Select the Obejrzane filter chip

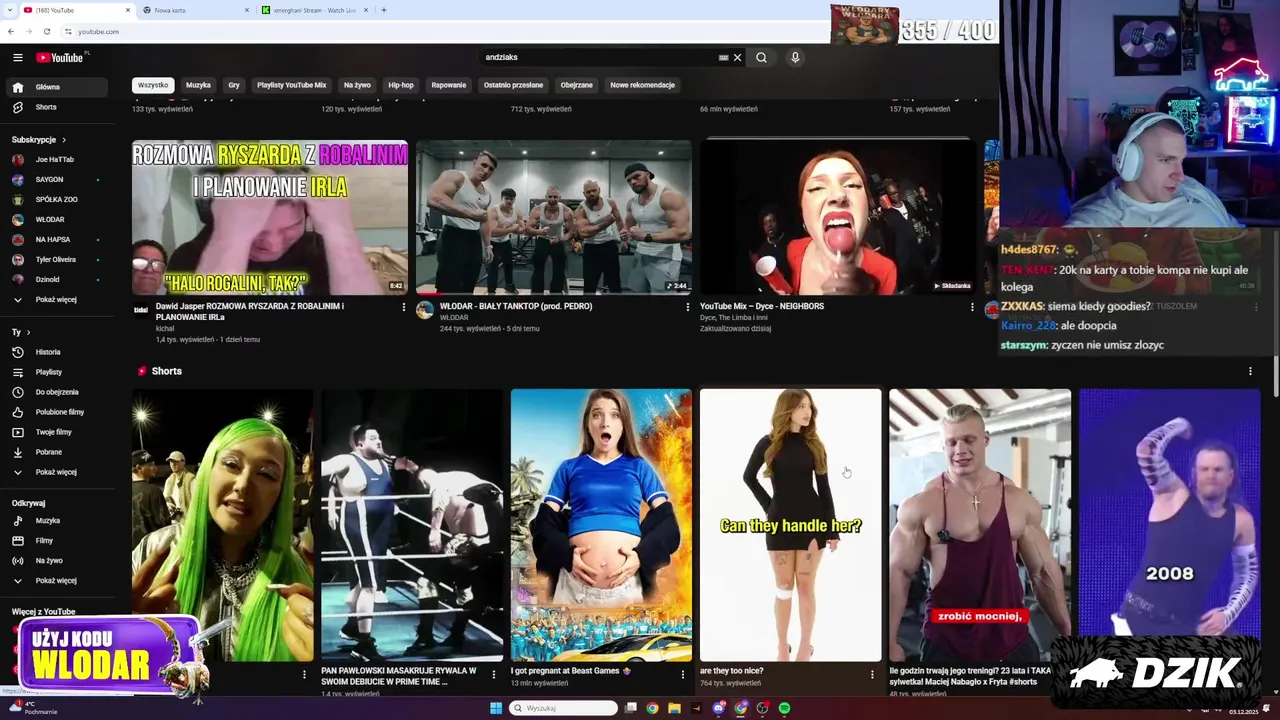point(577,85)
